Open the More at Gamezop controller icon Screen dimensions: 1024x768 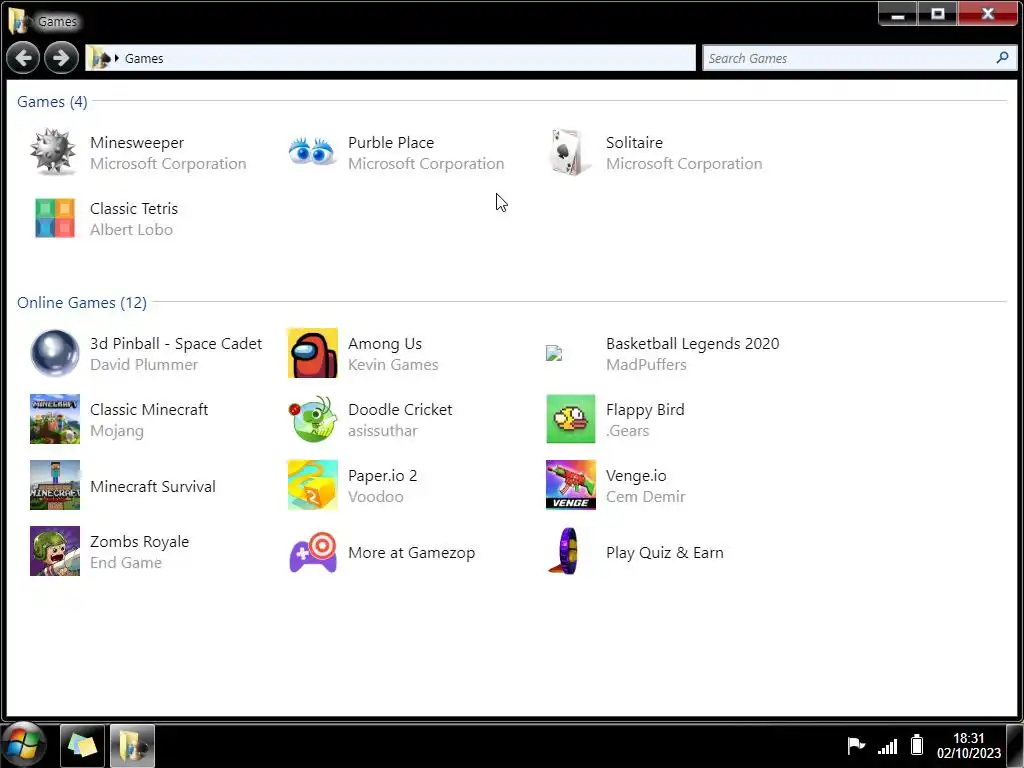313,552
